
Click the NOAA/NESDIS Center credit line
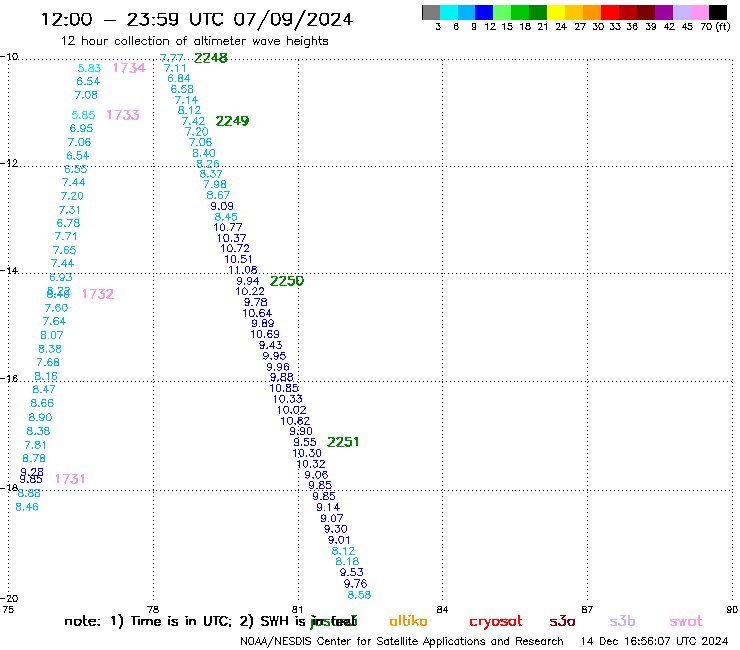click(x=402, y=641)
